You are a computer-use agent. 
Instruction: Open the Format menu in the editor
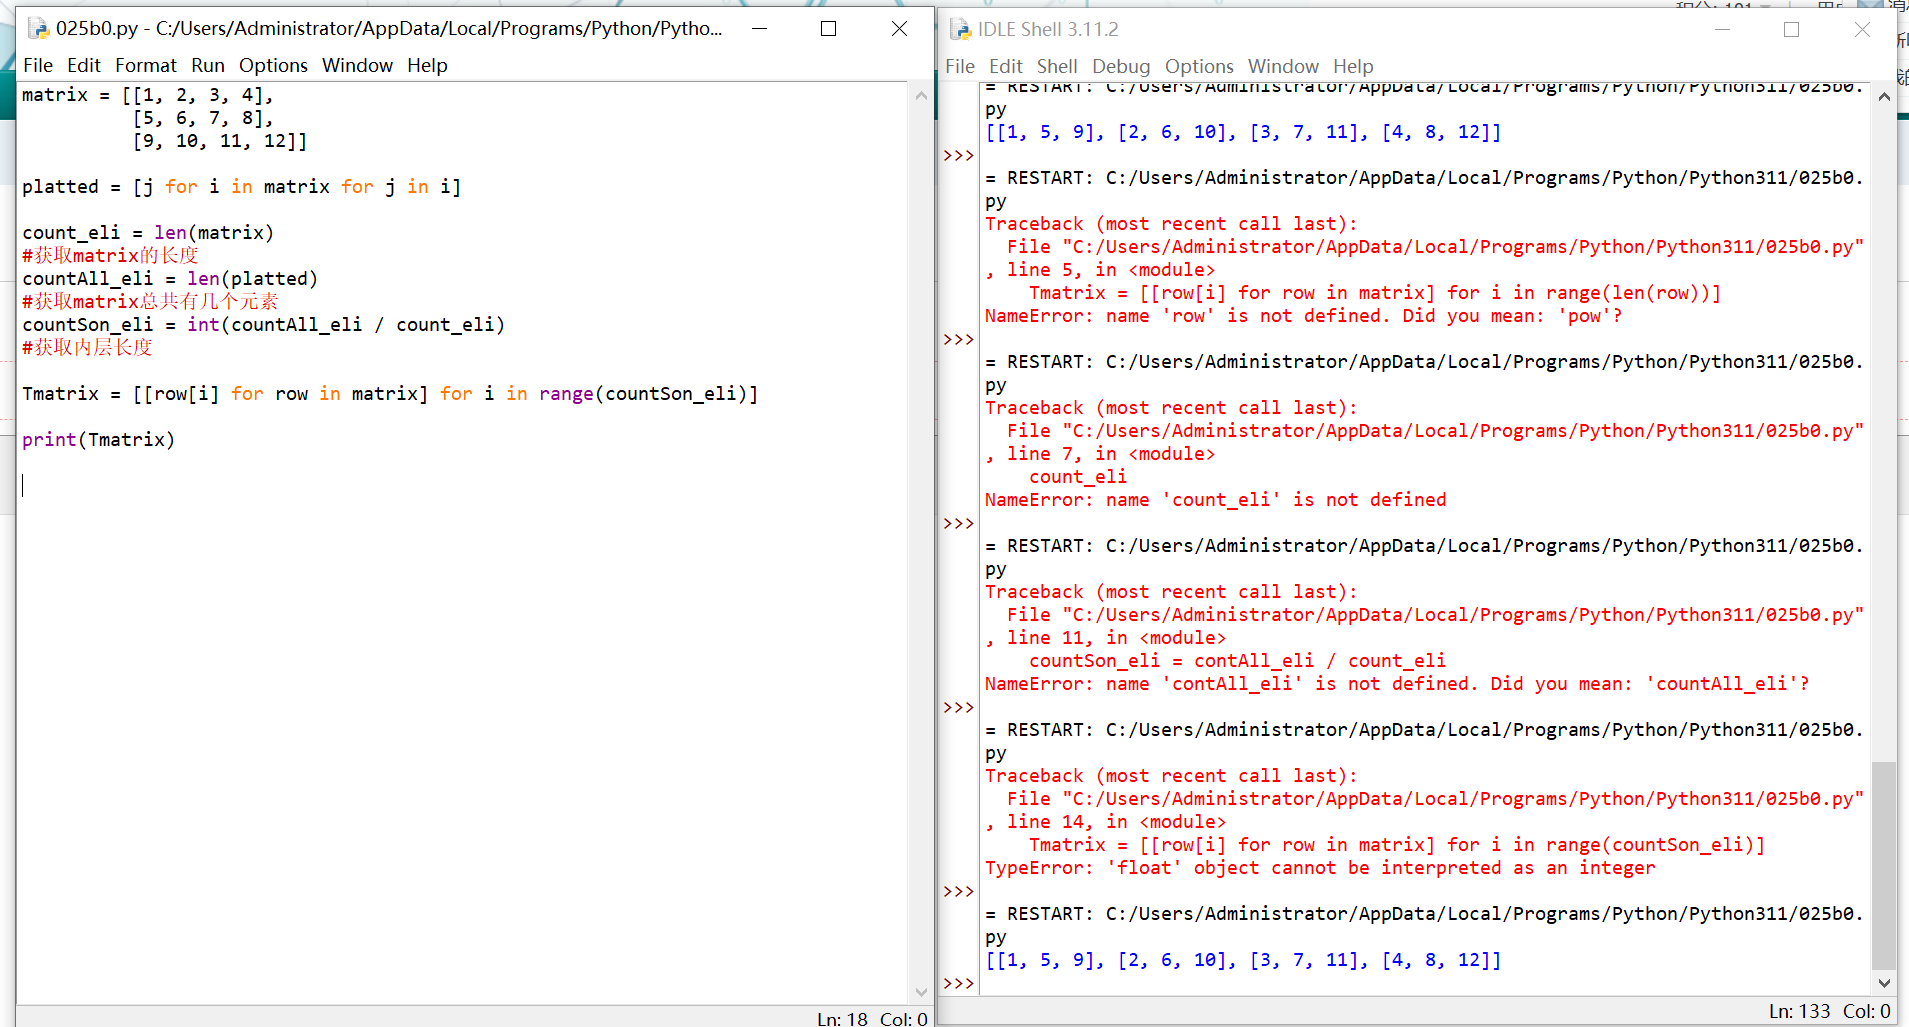[x=145, y=65]
